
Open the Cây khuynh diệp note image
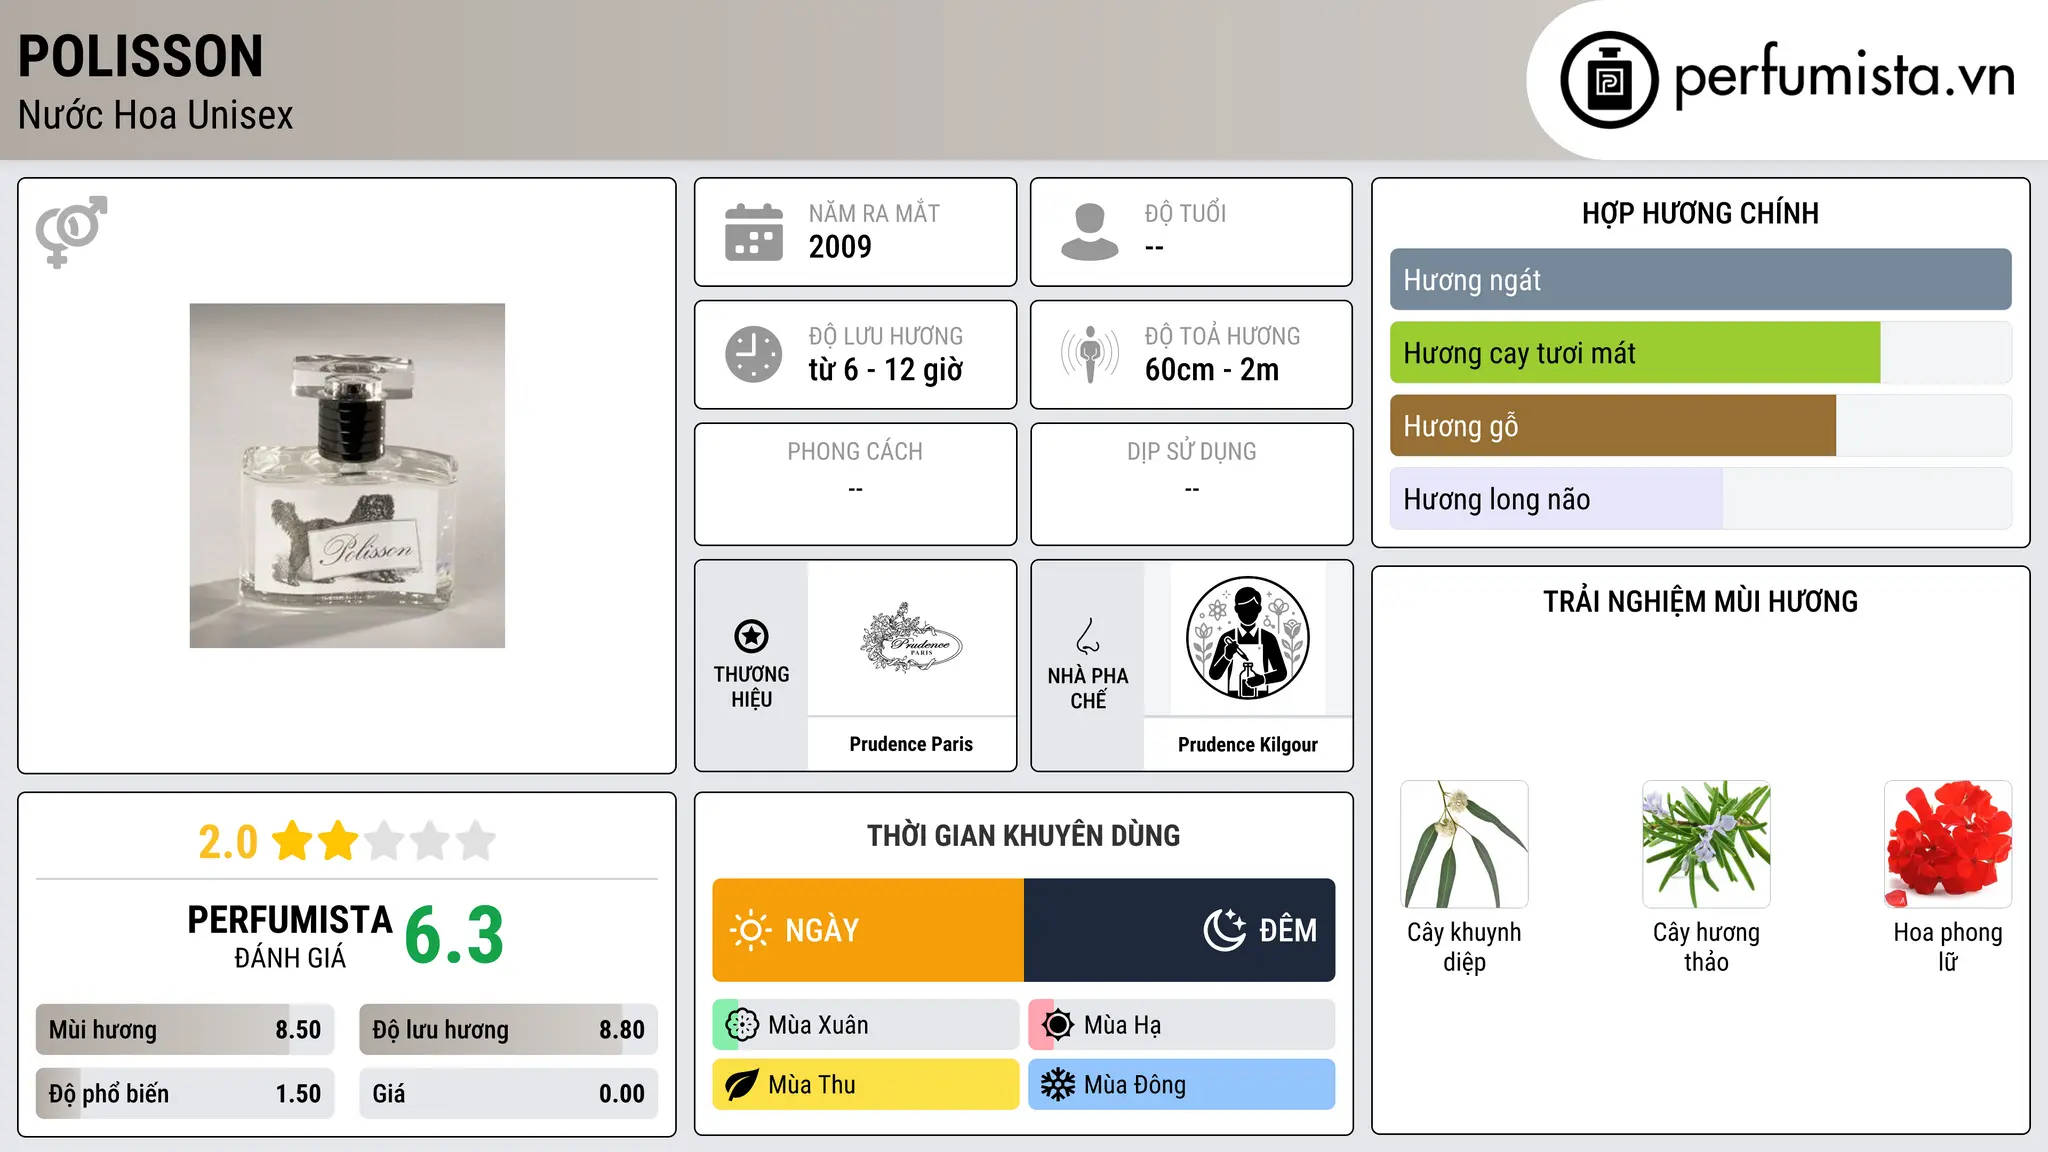click(1464, 844)
